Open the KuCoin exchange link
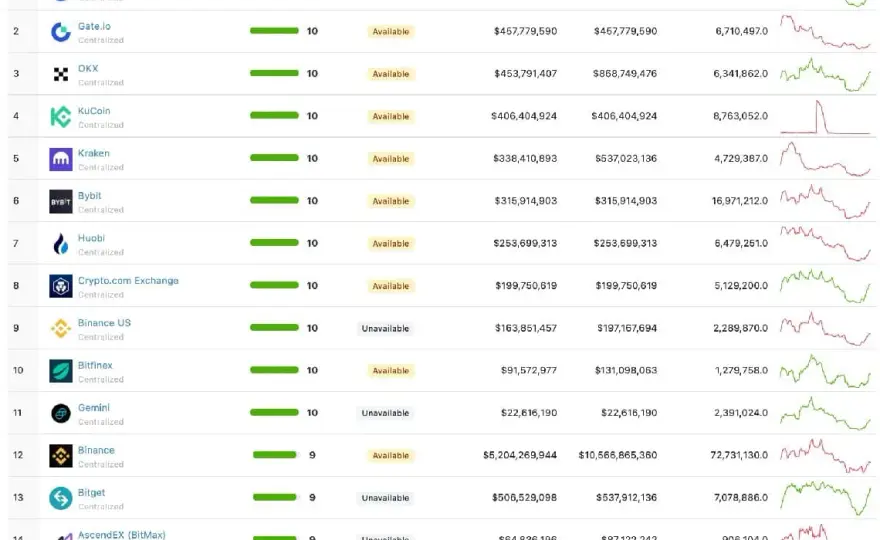The width and height of the screenshot is (880, 540). point(94,111)
